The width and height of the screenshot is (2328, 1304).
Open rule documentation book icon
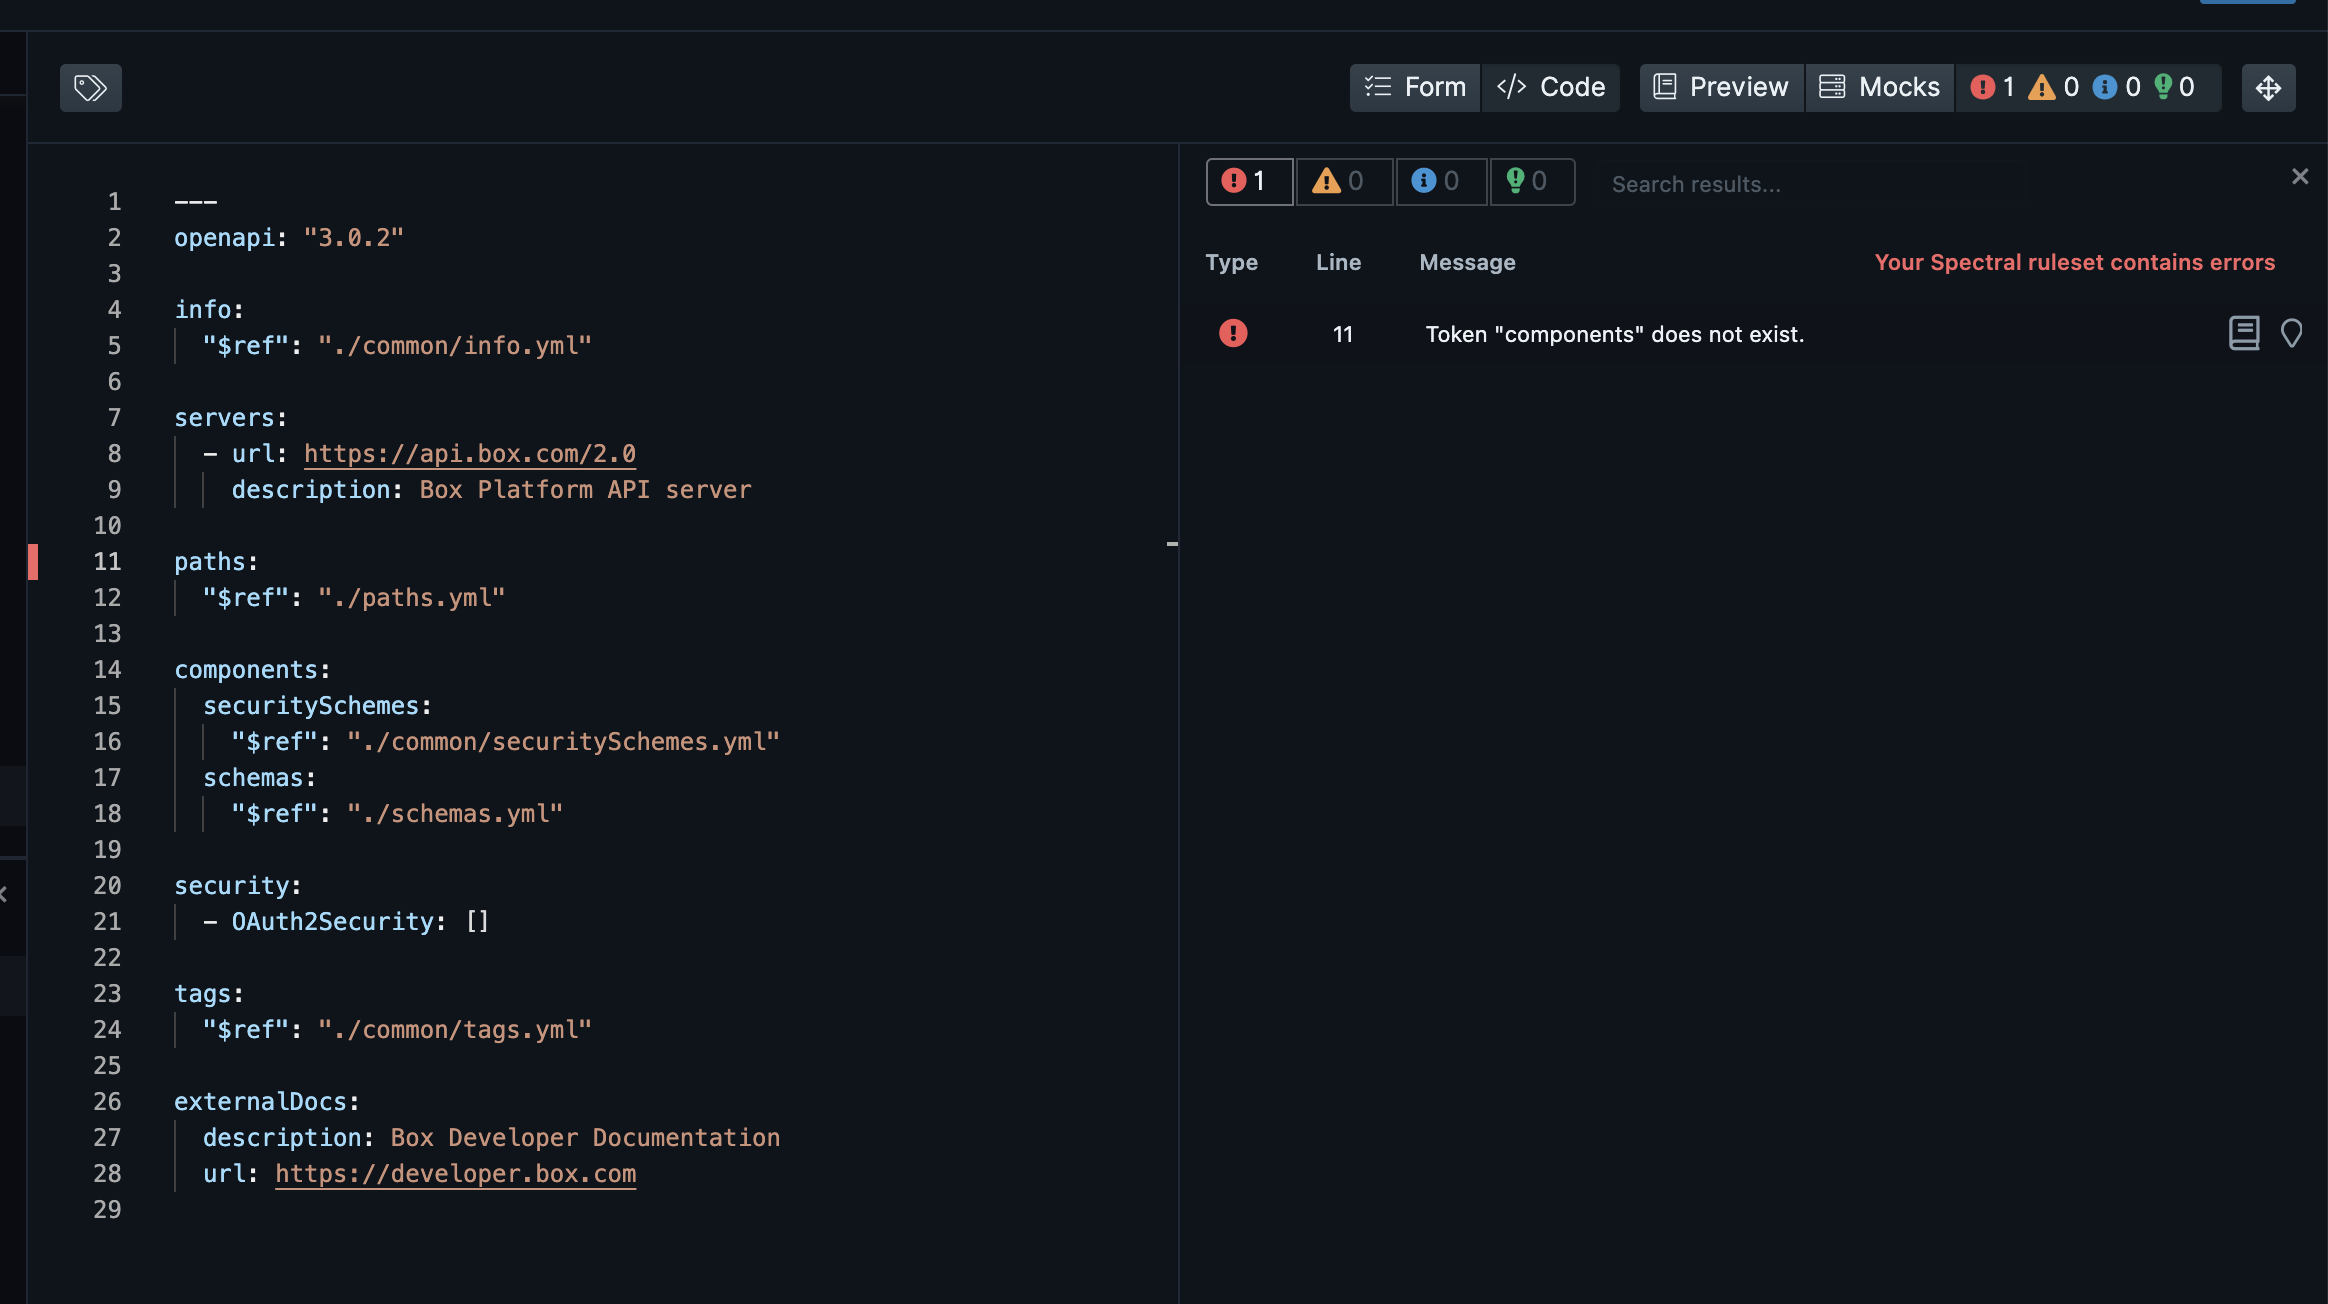pos(2244,333)
